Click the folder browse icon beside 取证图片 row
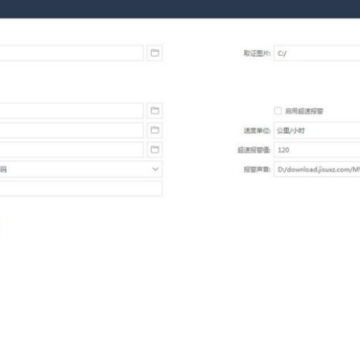360x360 pixels. click(155, 53)
